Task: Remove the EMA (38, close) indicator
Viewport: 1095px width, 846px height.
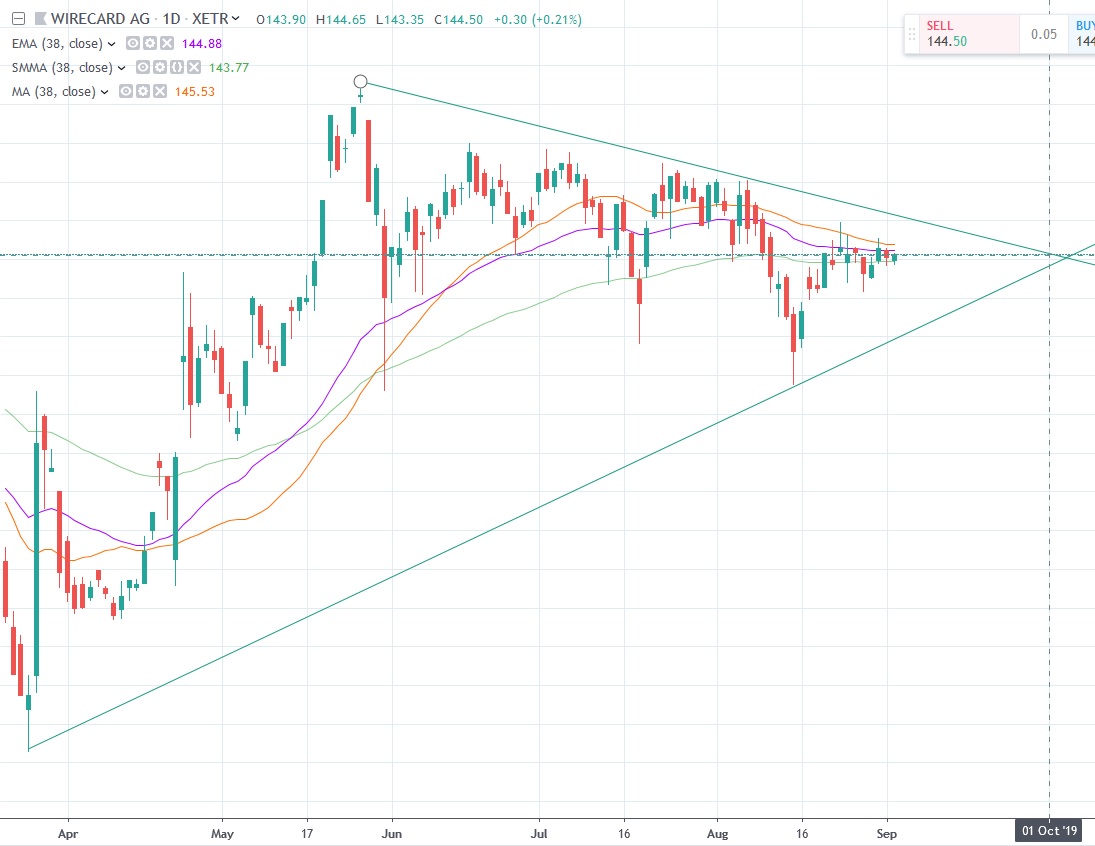Action: (167, 43)
